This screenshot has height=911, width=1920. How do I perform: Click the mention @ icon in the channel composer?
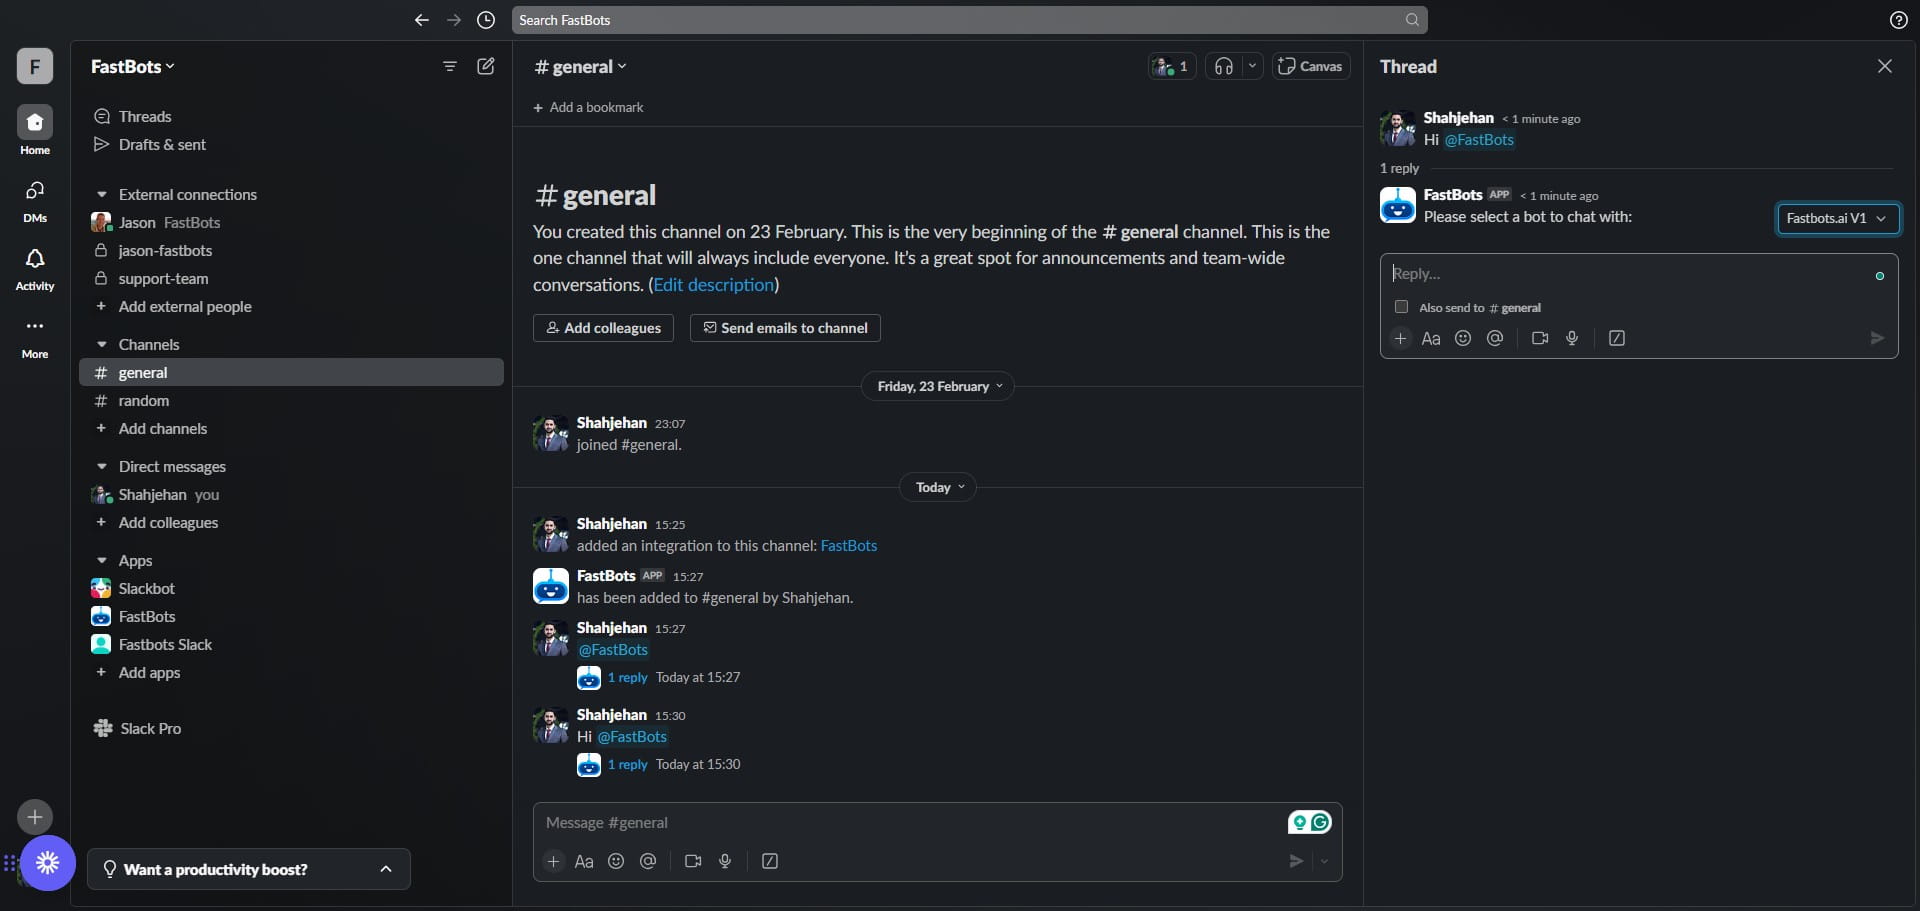(648, 861)
